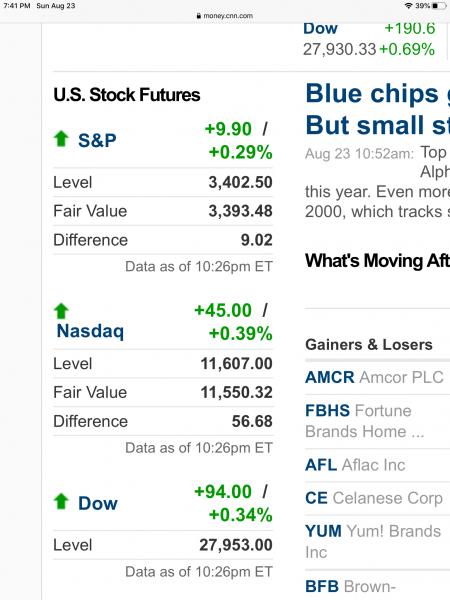This screenshot has height=600, width=450.
Task: Click the green up arrow above Nasdaq
Action: pyautogui.click(x=61, y=311)
